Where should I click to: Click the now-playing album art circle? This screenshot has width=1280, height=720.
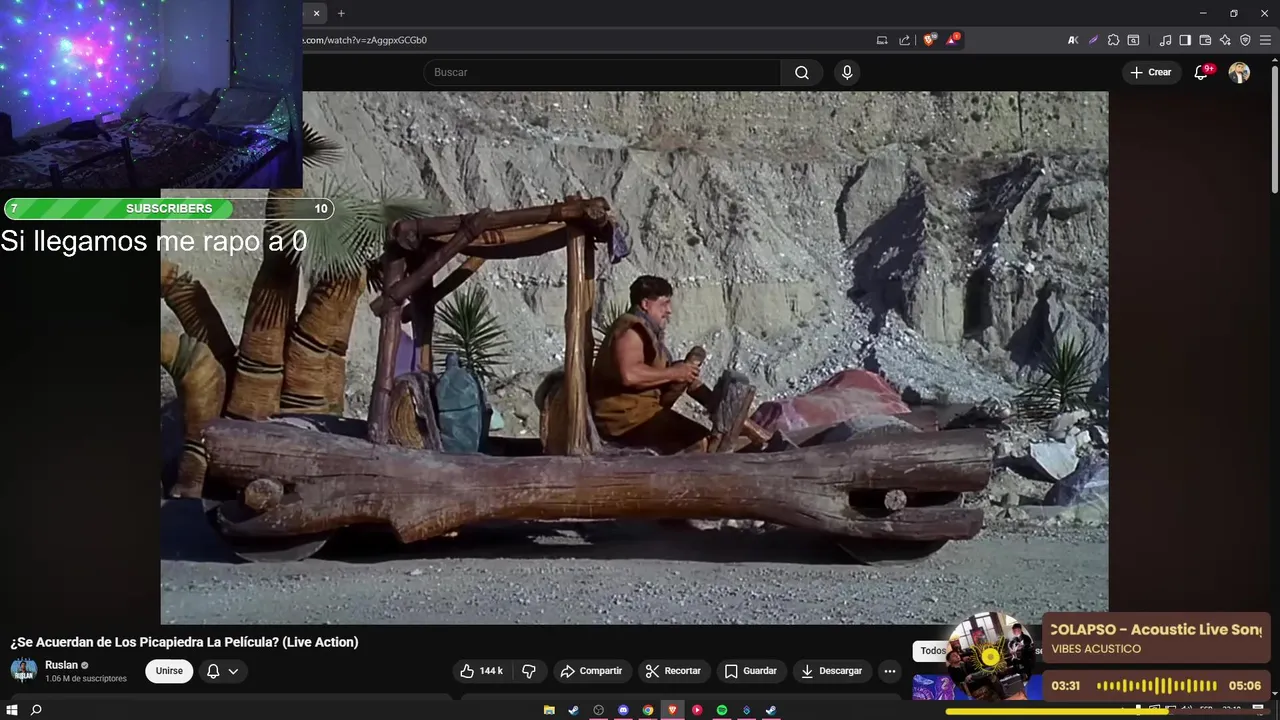coord(990,656)
